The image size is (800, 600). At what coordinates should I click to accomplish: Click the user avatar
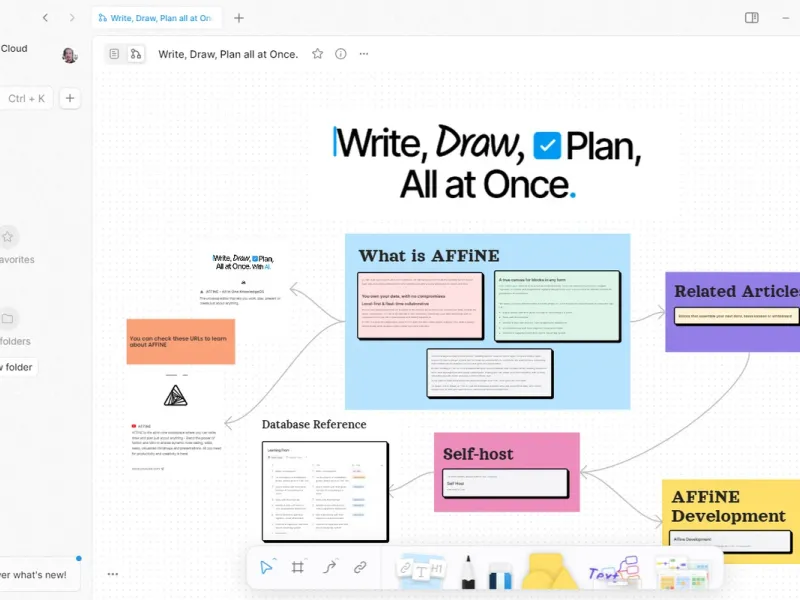click(x=69, y=55)
